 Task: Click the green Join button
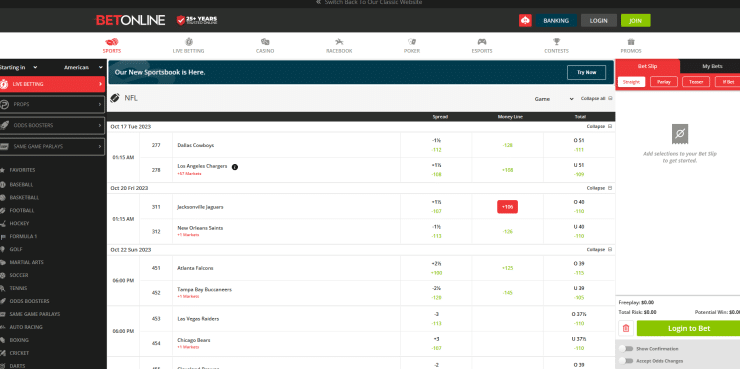click(x=635, y=21)
